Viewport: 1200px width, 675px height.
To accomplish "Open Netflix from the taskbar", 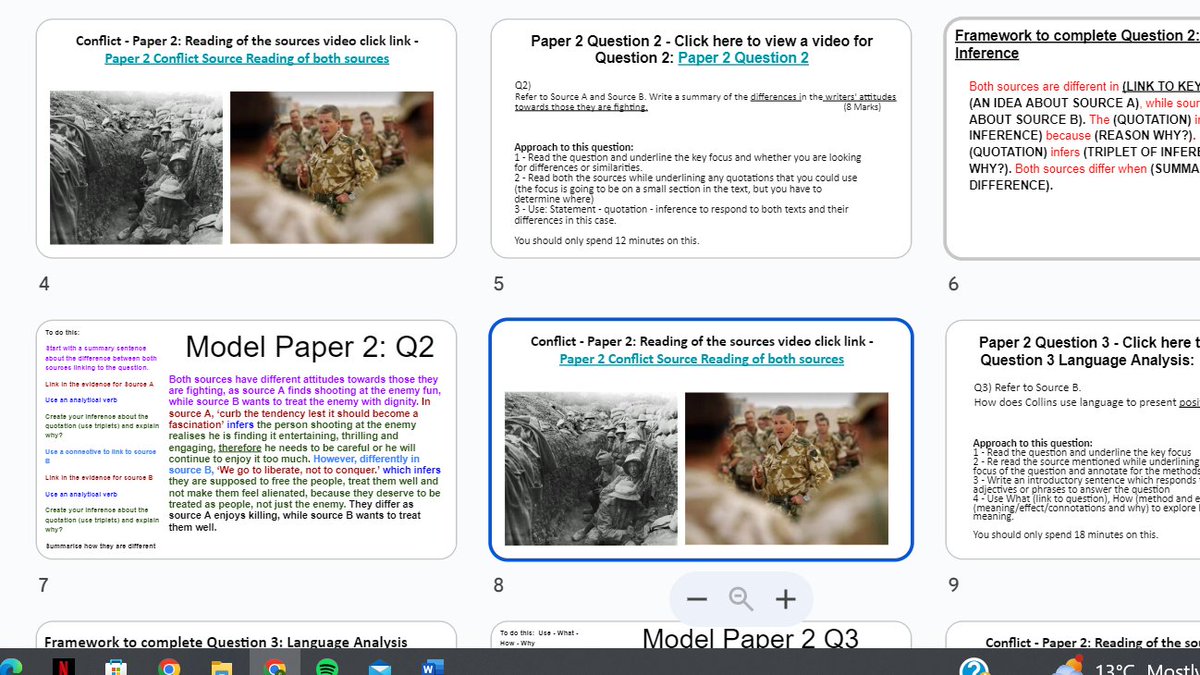I will click(62, 667).
